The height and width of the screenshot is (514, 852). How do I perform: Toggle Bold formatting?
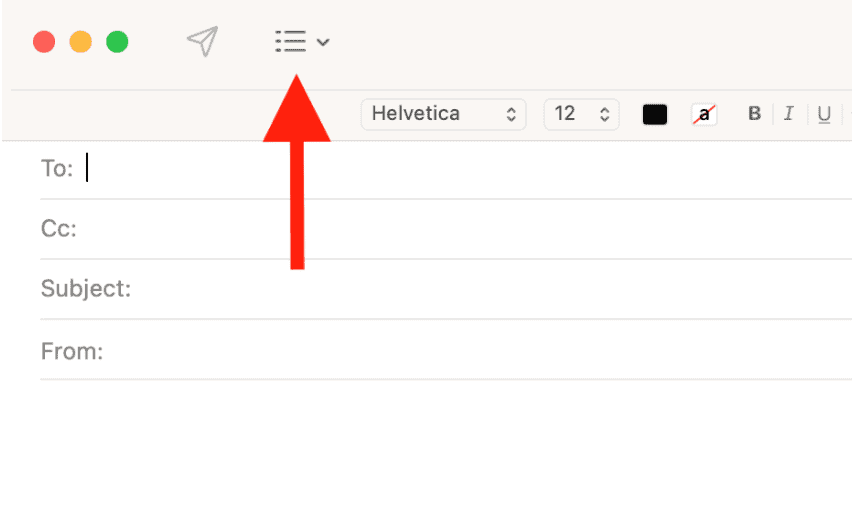pyautogui.click(x=754, y=114)
